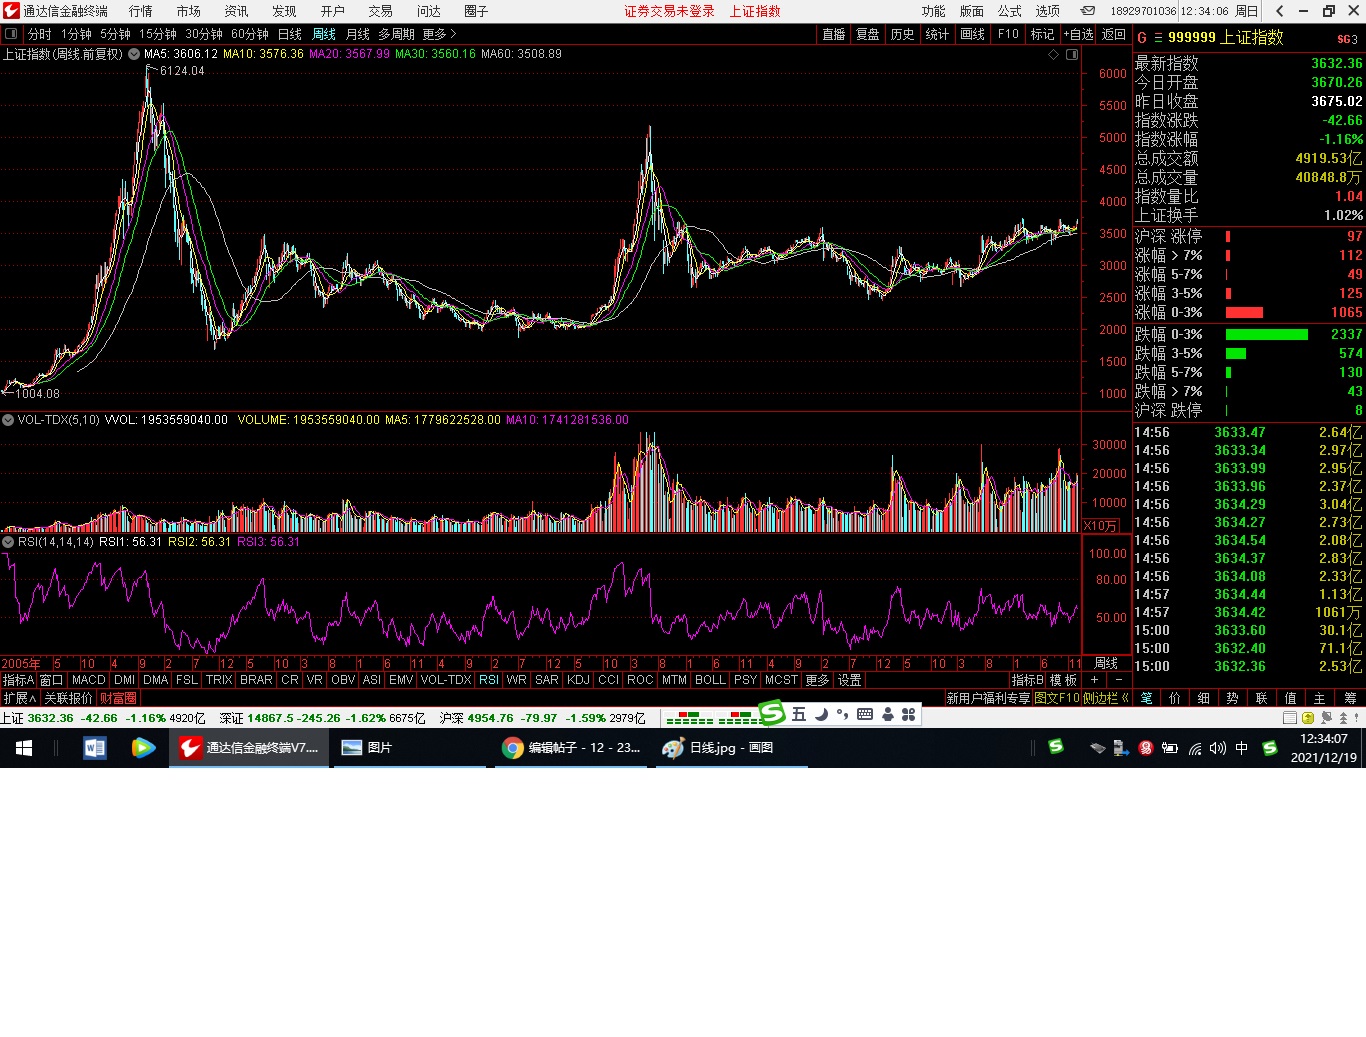Open the VOL-TDX indicator dropdown arrow
The height and width of the screenshot is (1037, 1366).
[x=8, y=420]
